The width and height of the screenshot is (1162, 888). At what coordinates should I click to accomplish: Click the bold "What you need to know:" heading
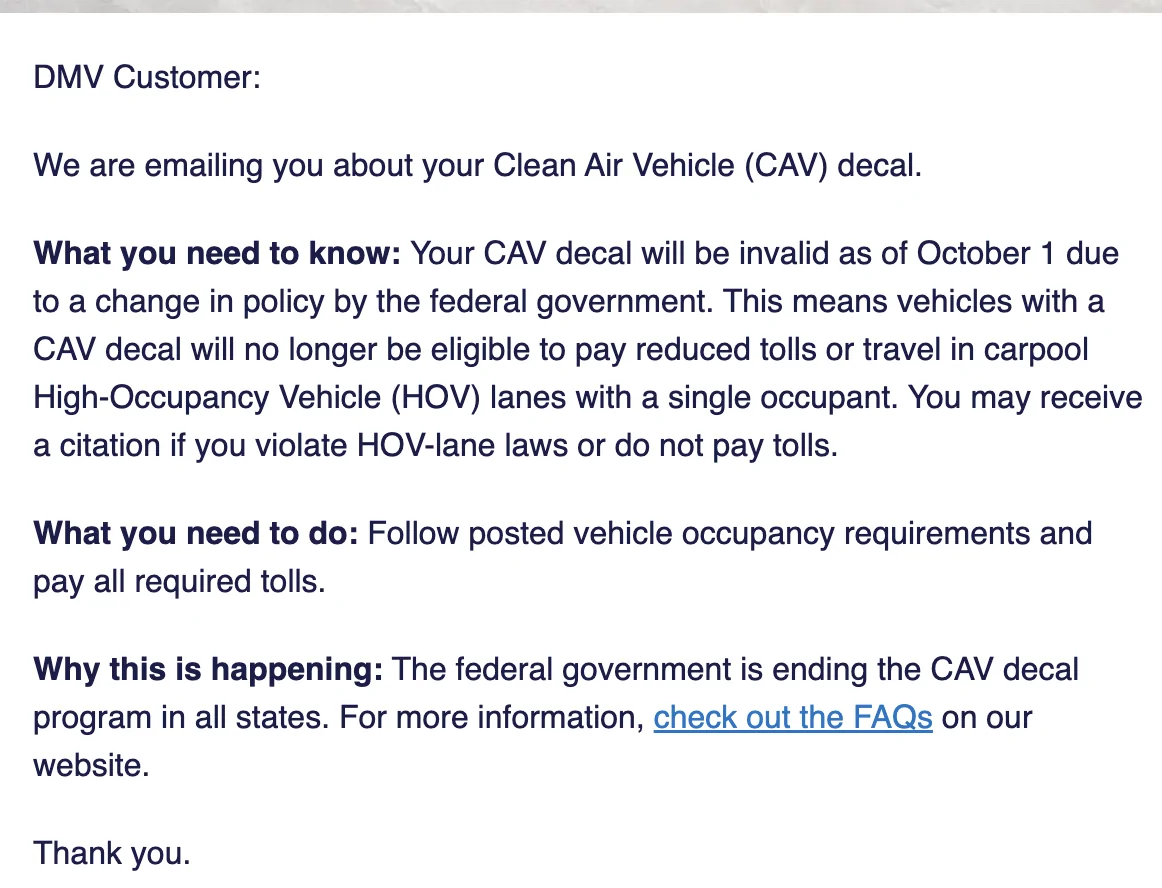(216, 254)
